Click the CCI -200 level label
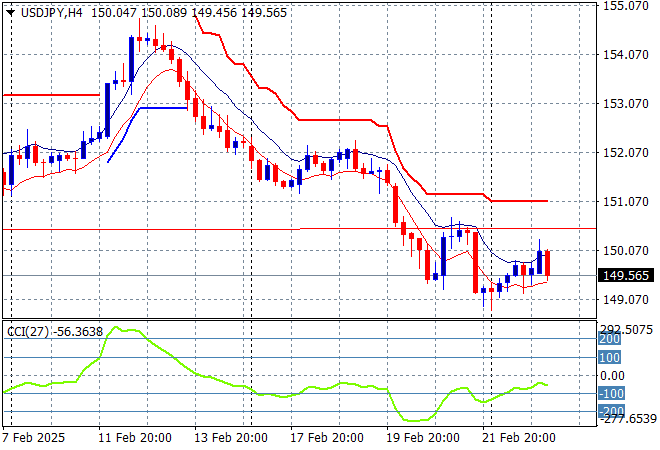Screen dimensions: 660x450 coord(611,411)
